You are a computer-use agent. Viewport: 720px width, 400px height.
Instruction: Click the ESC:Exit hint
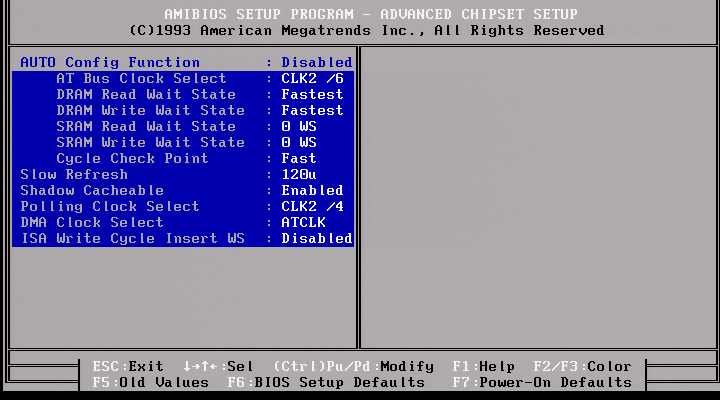(x=128, y=366)
